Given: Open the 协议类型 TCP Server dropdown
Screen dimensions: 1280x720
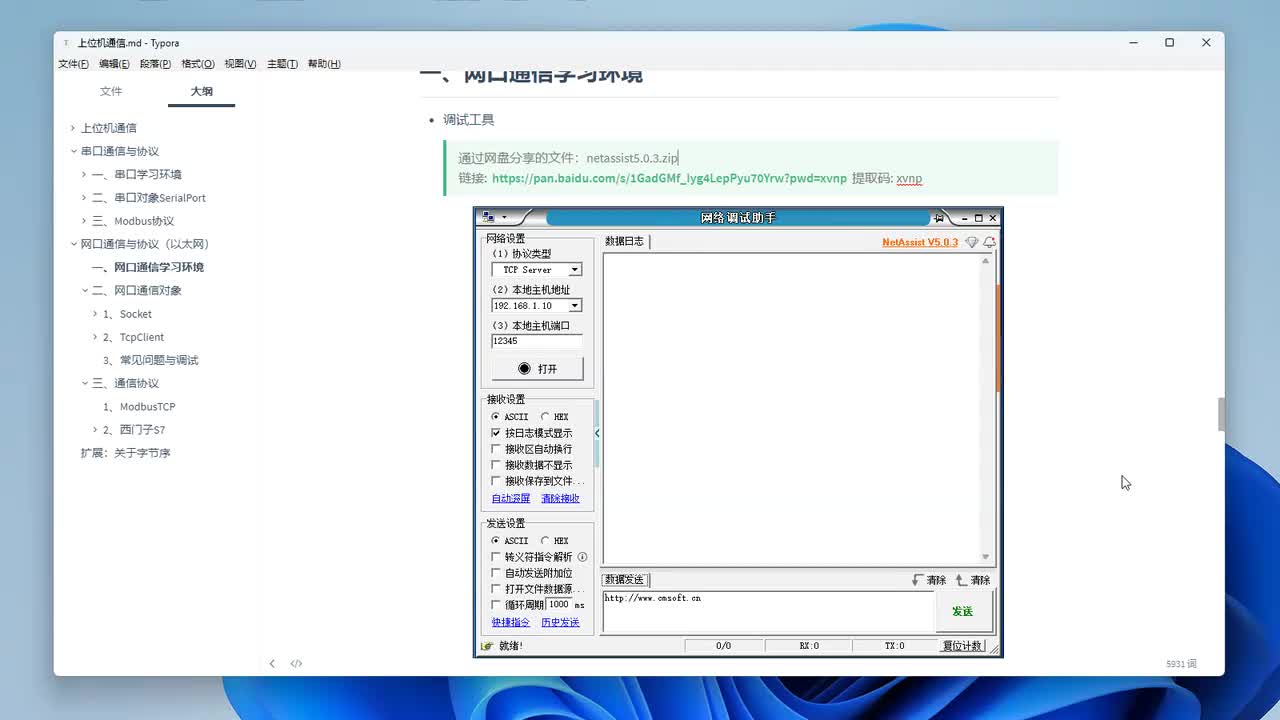Looking at the screenshot, I should [575, 270].
